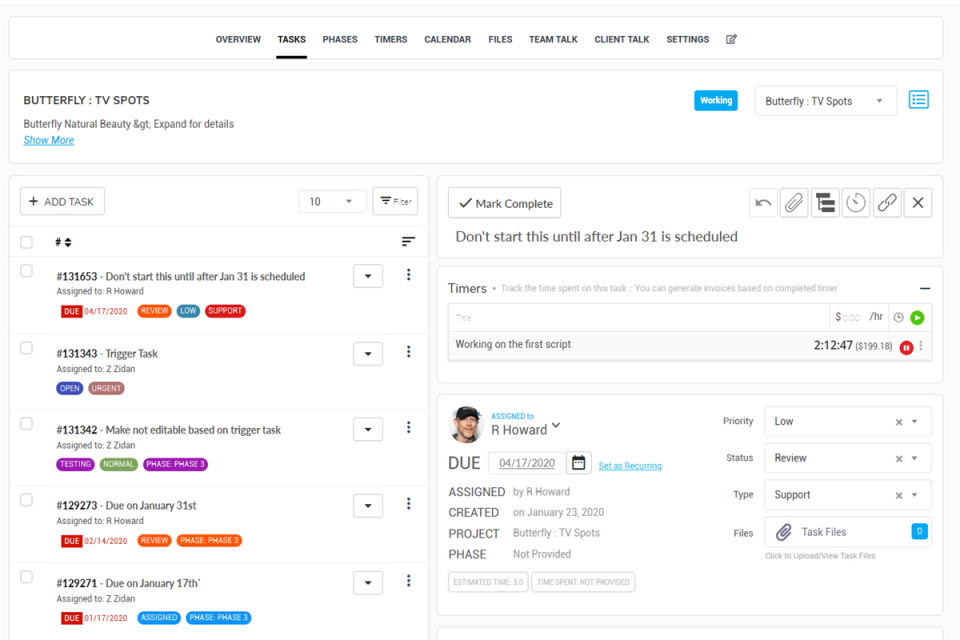Open the Status dropdown showing Review
The image size is (960, 640).
[x=847, y=458]
